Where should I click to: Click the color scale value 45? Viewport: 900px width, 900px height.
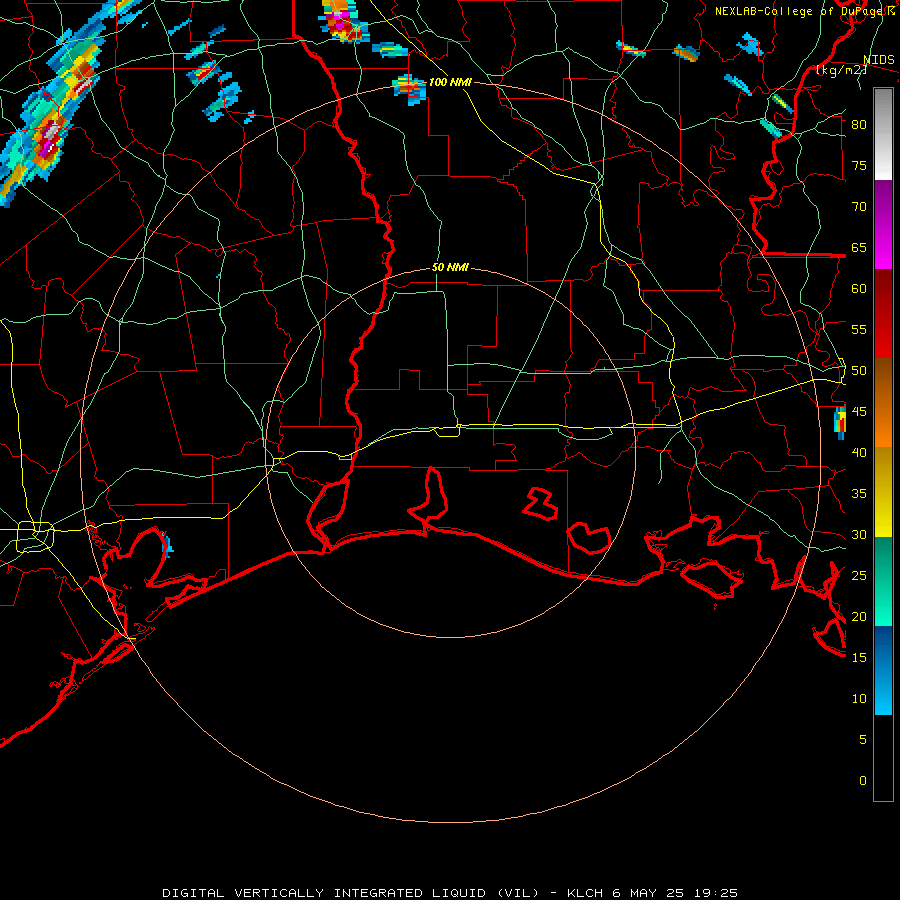point(859,412)
